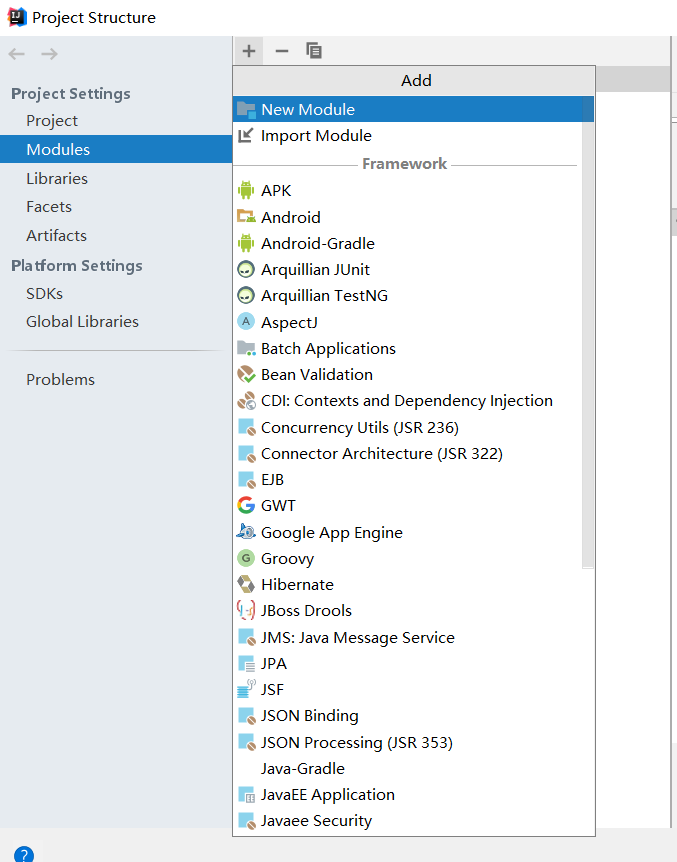Open the Problems section
The width and height of the screenshot is (677, 862).
coord(60,380)
